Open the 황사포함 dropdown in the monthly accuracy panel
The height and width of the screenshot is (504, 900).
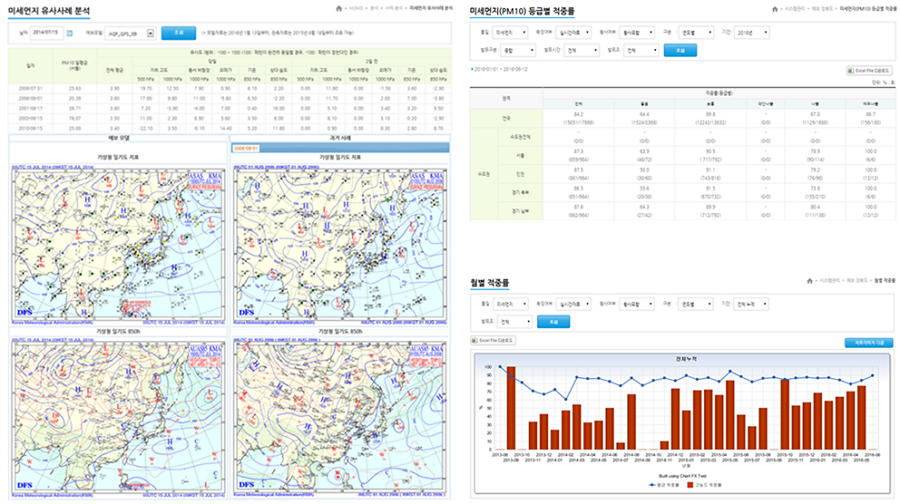[x=637, y=304]
